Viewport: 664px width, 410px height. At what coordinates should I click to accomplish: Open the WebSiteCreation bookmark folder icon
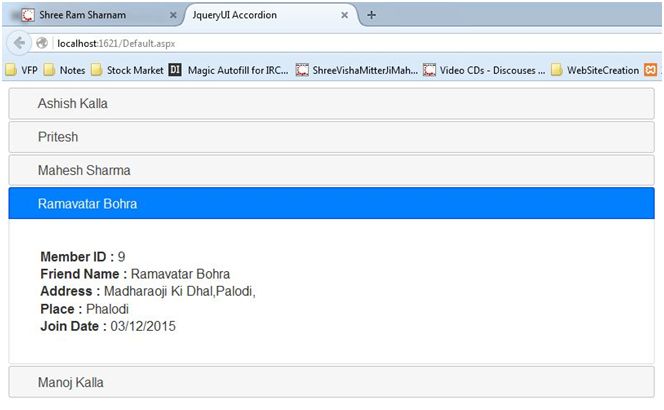coord(557,70)
